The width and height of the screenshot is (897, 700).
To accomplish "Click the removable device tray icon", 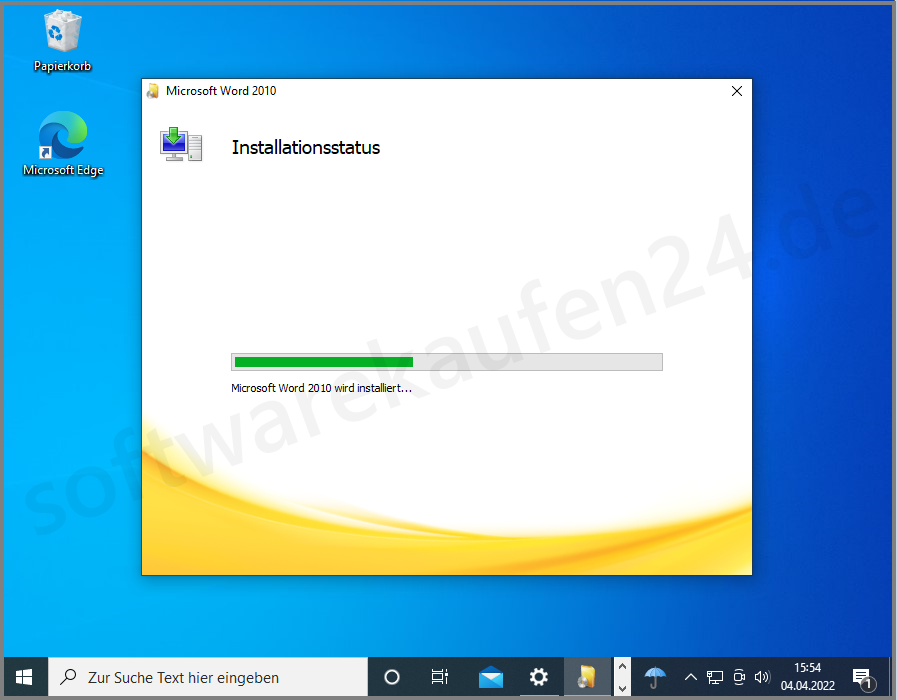I will 739,678.
